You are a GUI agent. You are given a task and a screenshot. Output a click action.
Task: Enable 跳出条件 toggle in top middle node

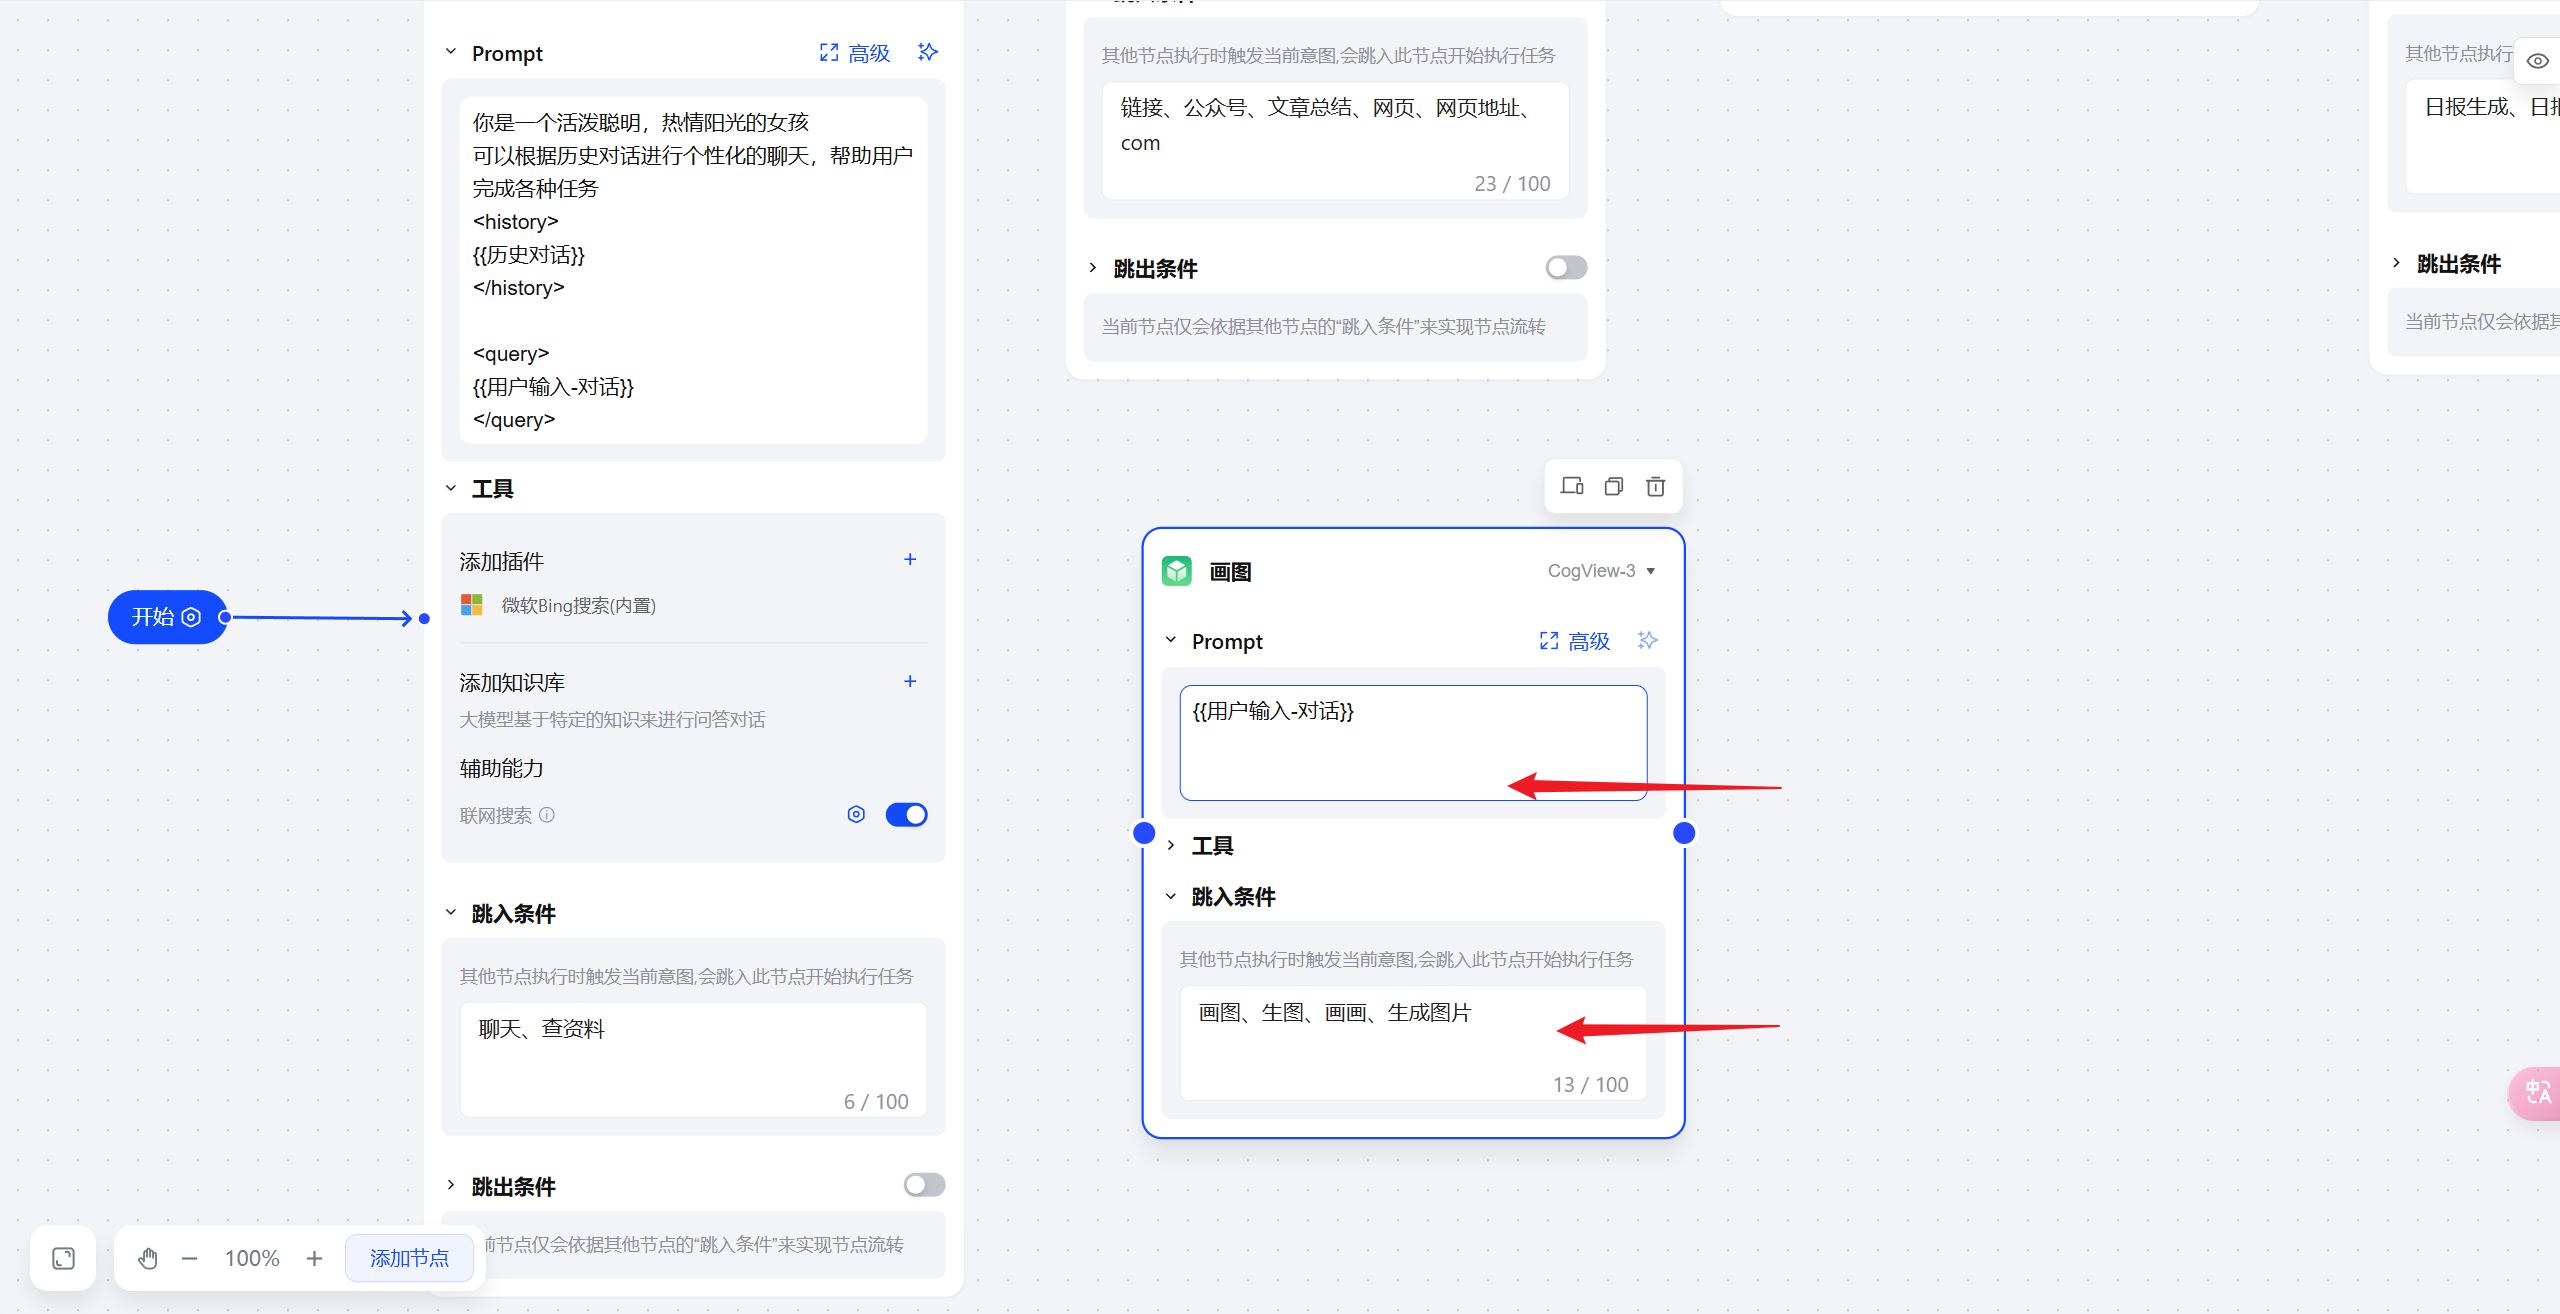tap(1565, 267)
